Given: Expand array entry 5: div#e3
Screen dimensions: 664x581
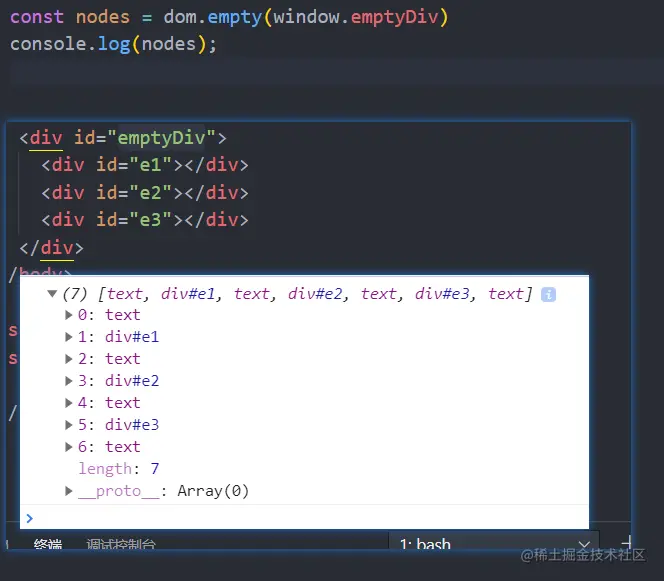Looking at the screenshot, I should (68, 425).
